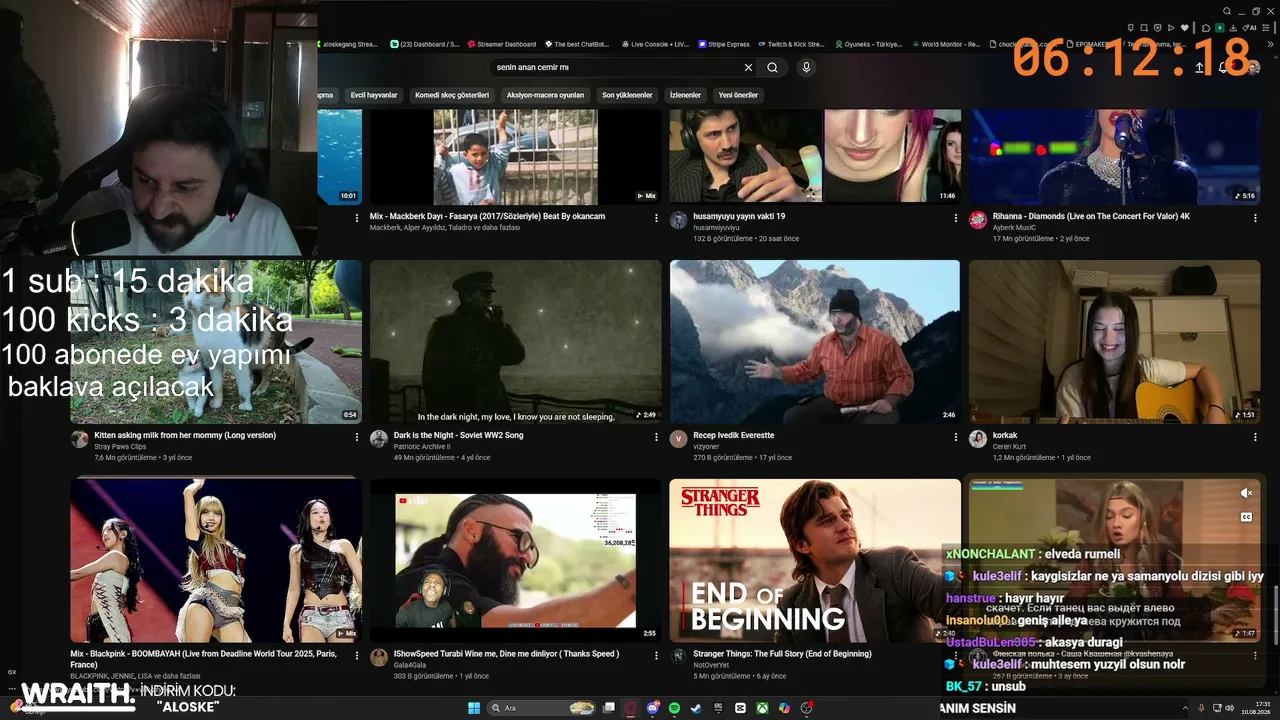Select the 'İzlenenler' filter chip
This screenshot has height=720, width=1280.
[x=685, y=95]
